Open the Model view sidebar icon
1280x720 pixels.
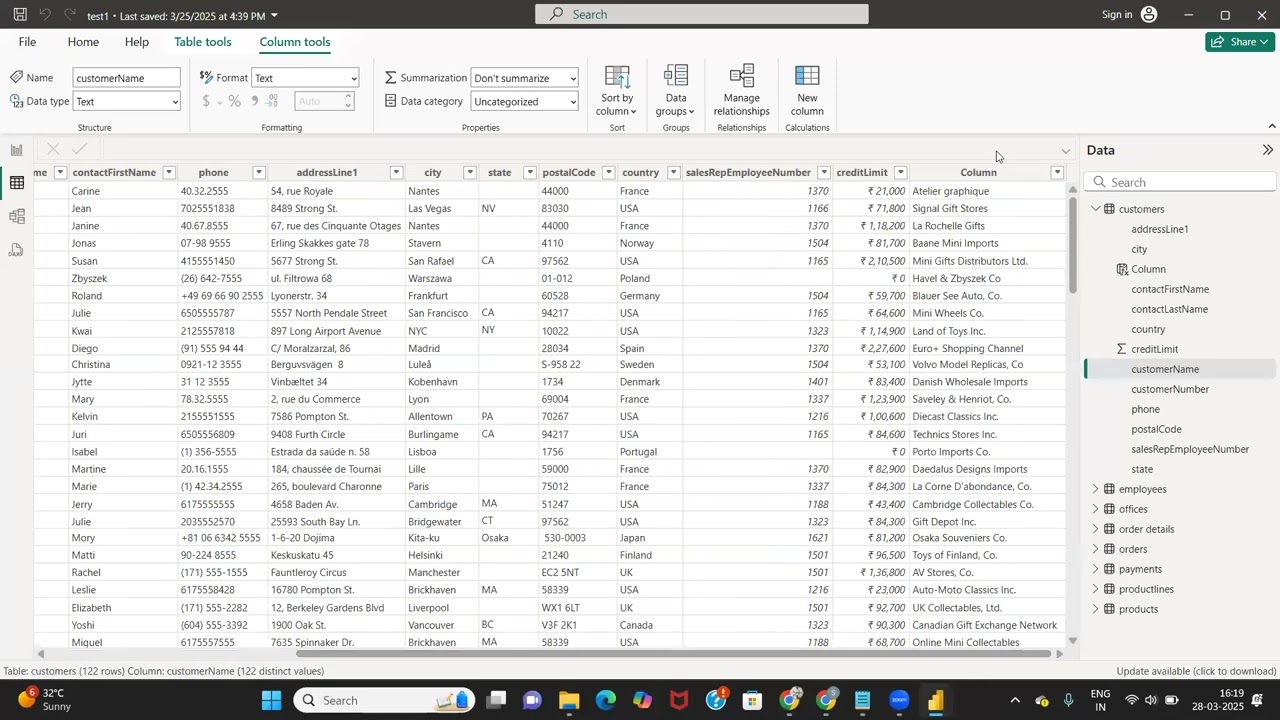(x=16, y=216)
